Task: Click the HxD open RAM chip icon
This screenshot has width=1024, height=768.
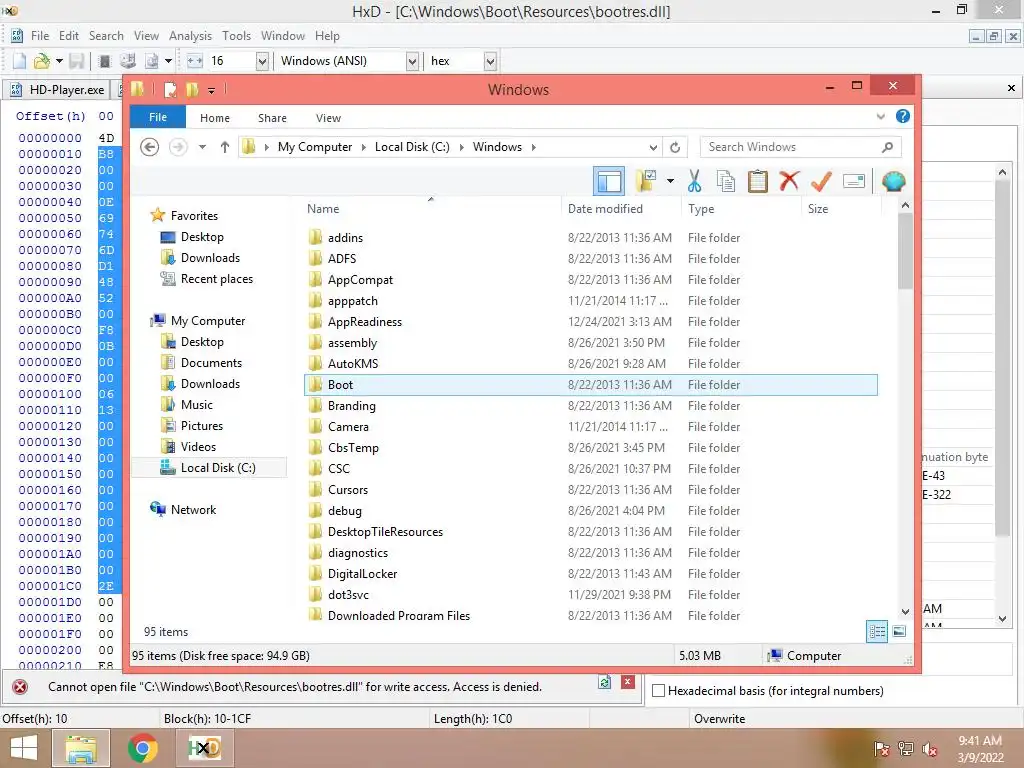Action: click(104, 61)
